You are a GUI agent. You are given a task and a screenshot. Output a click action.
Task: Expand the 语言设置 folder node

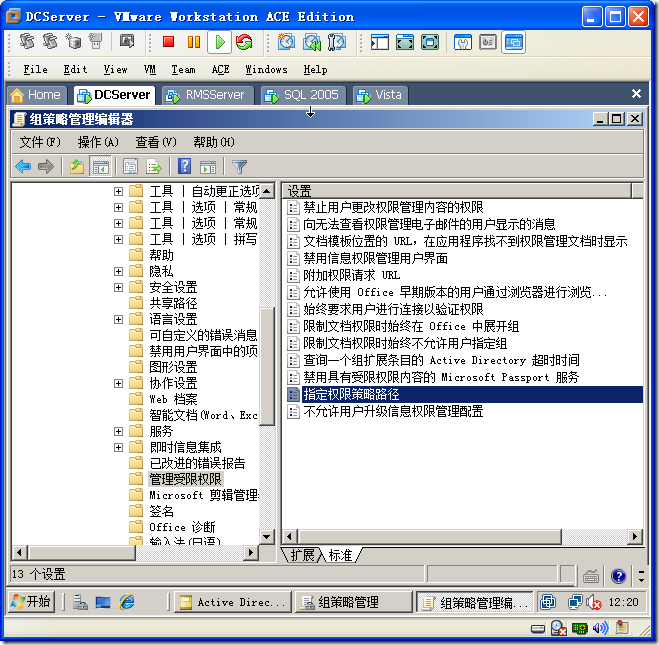pyautogui.click(x=119, y=319)
